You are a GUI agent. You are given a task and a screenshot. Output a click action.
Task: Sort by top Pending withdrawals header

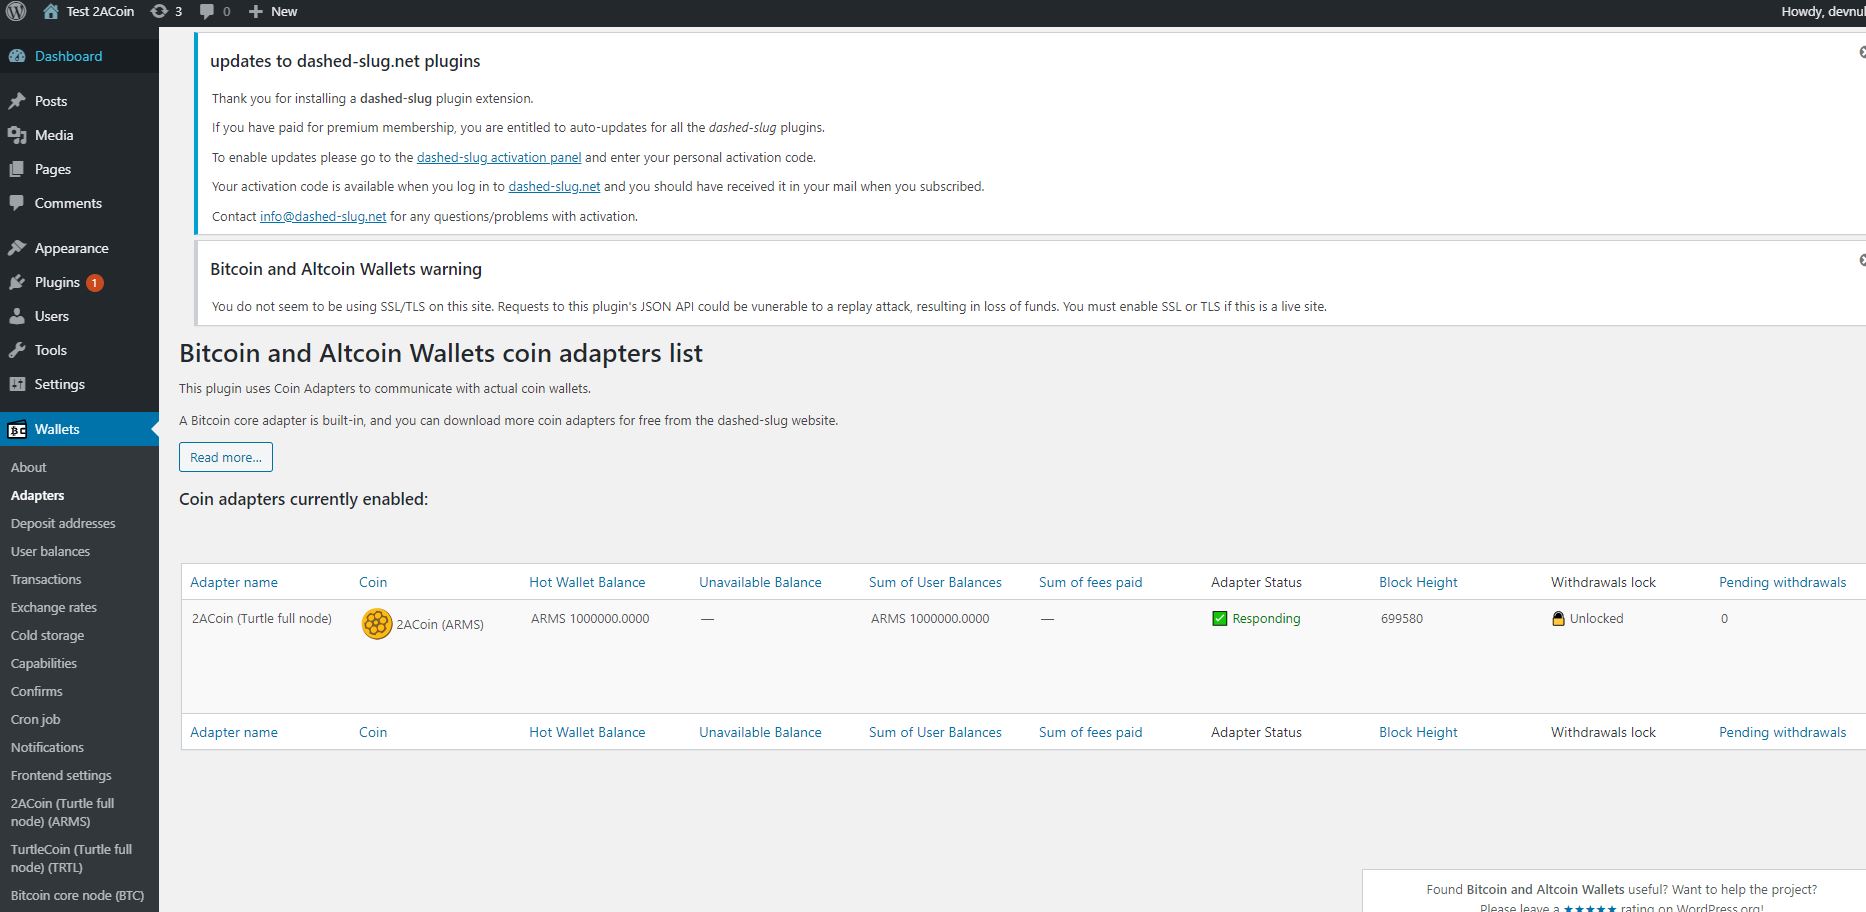click(1782, 582)
